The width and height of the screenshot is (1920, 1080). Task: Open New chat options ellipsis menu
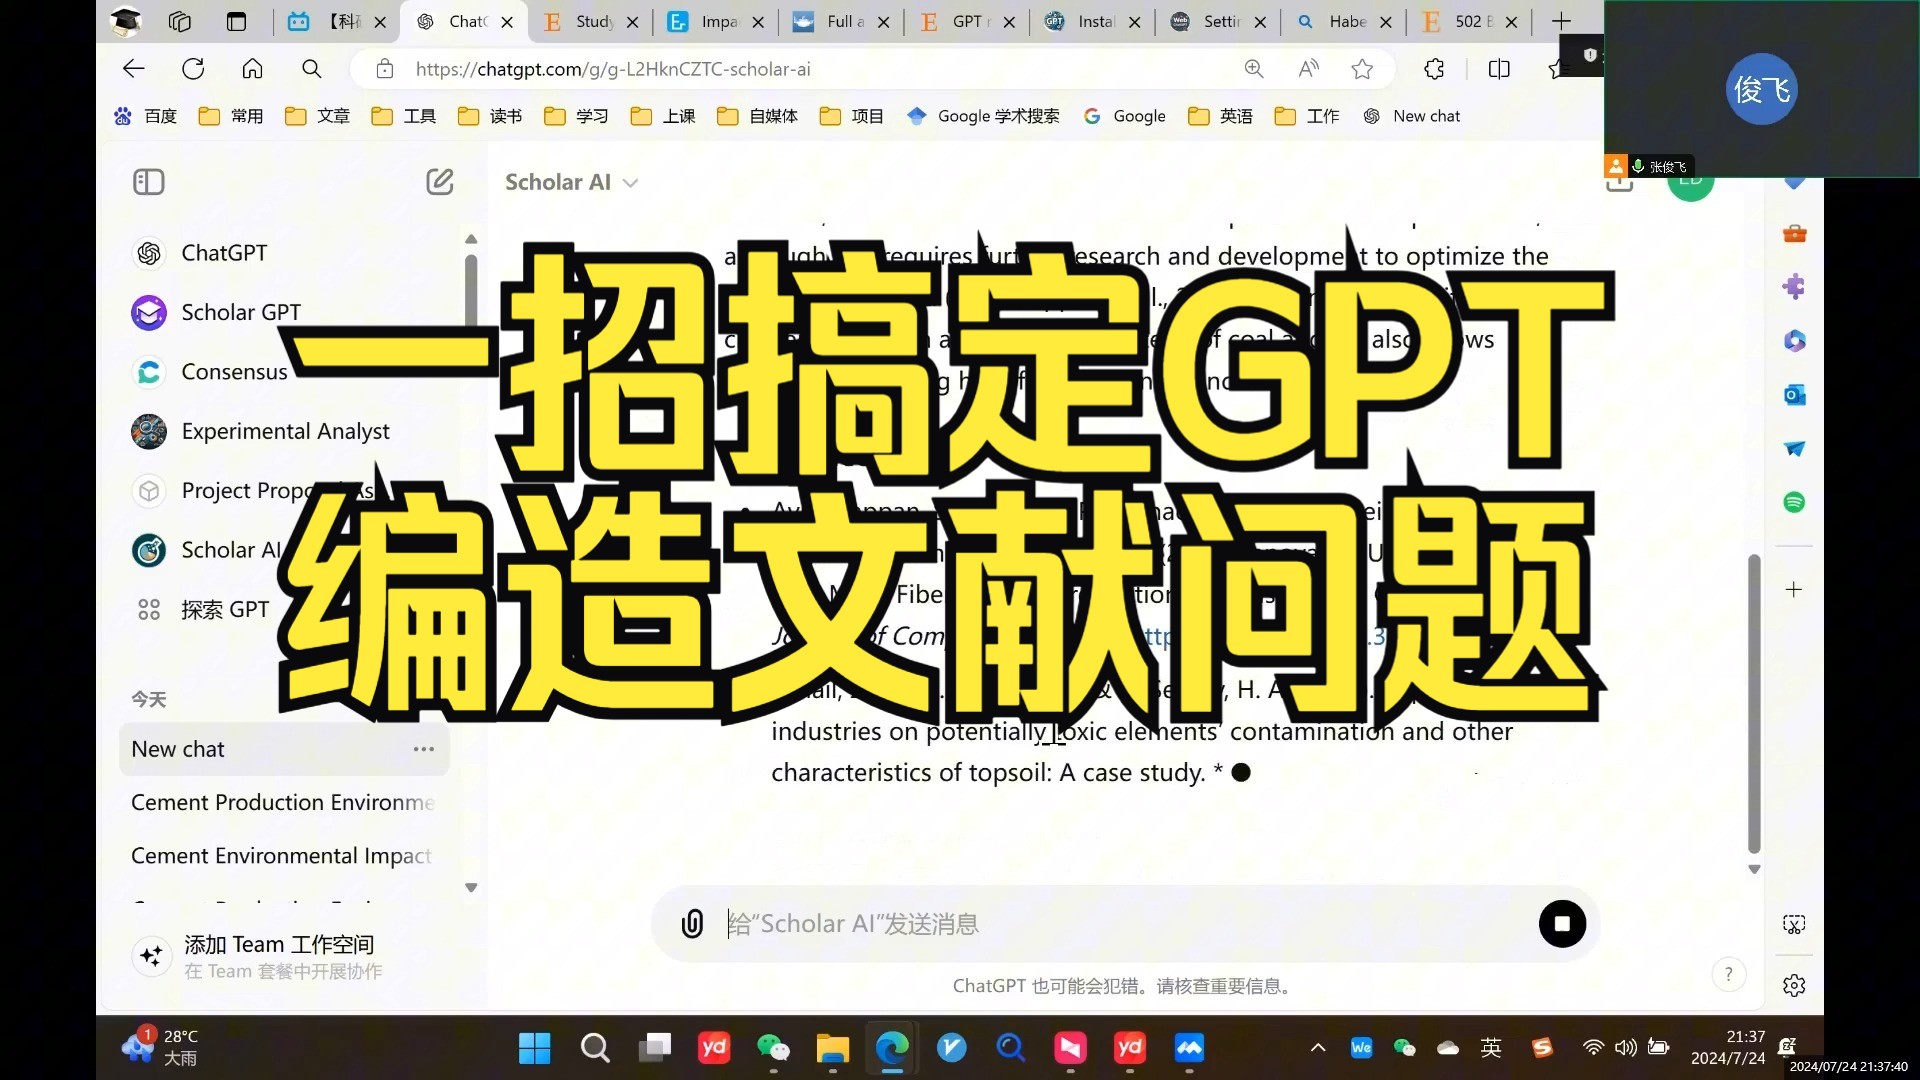[424, 749]
